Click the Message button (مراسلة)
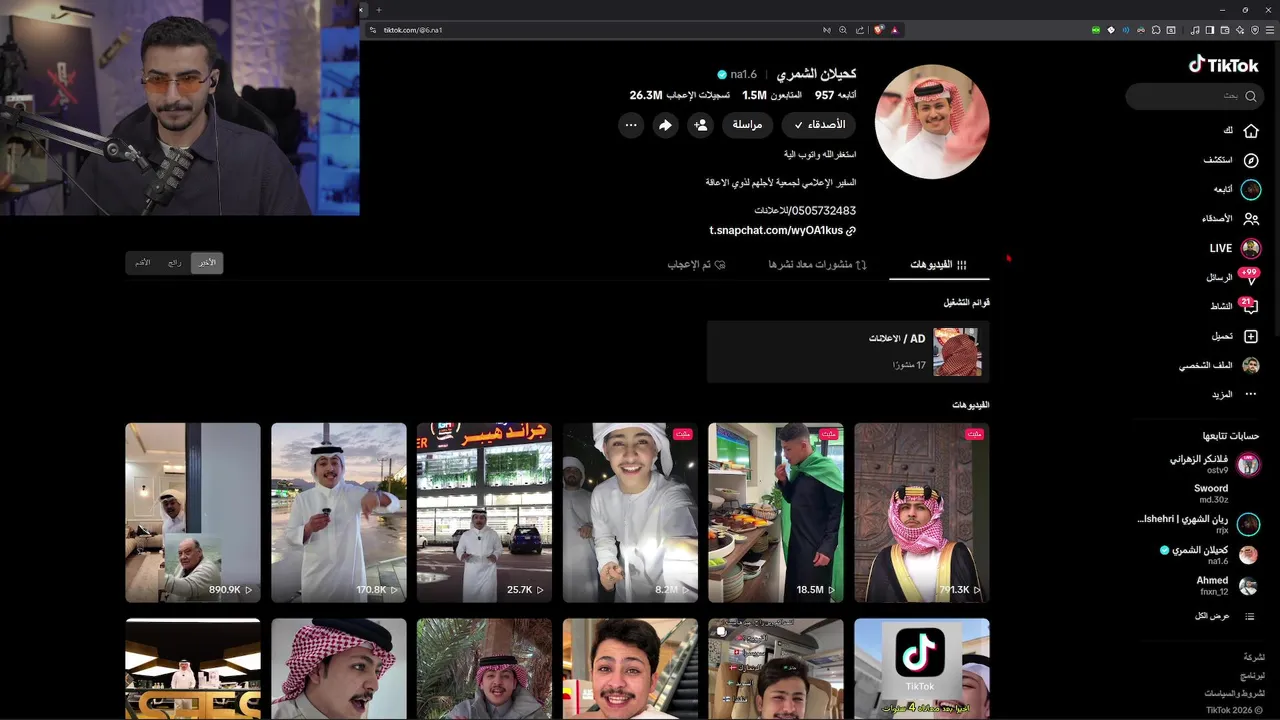This screenshot has height=720, width=1280. [747, 125]
